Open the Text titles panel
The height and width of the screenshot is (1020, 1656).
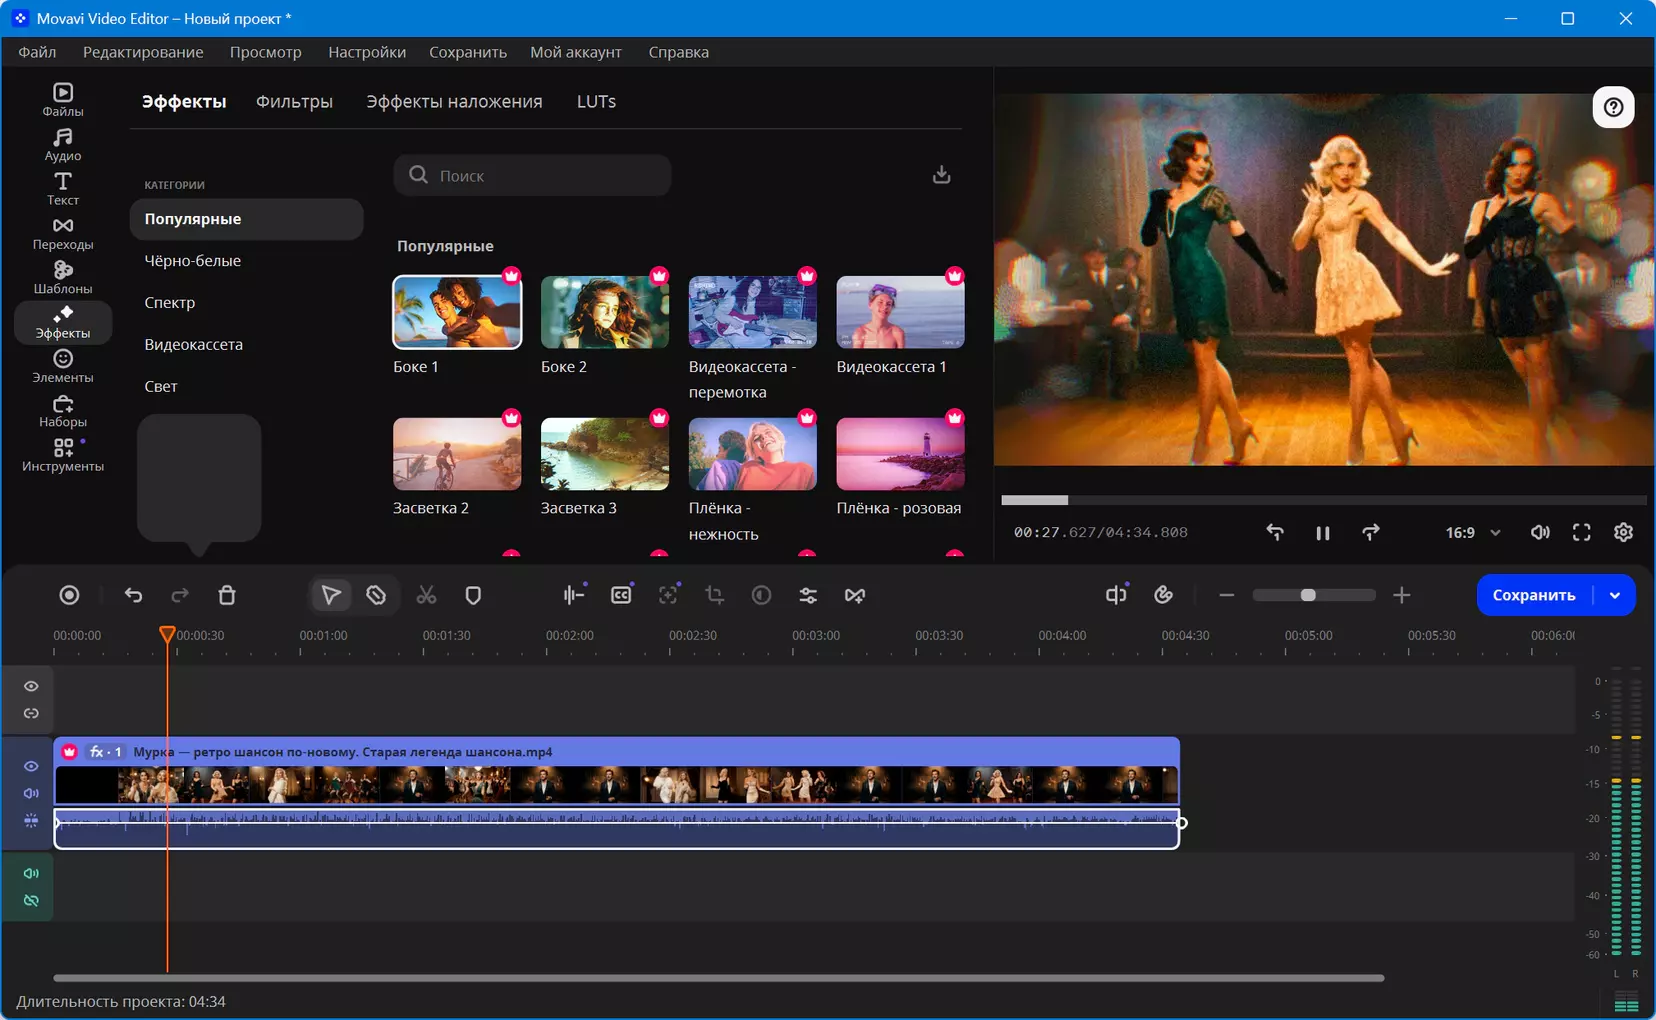pyautogui.click(x=62, y=188)
